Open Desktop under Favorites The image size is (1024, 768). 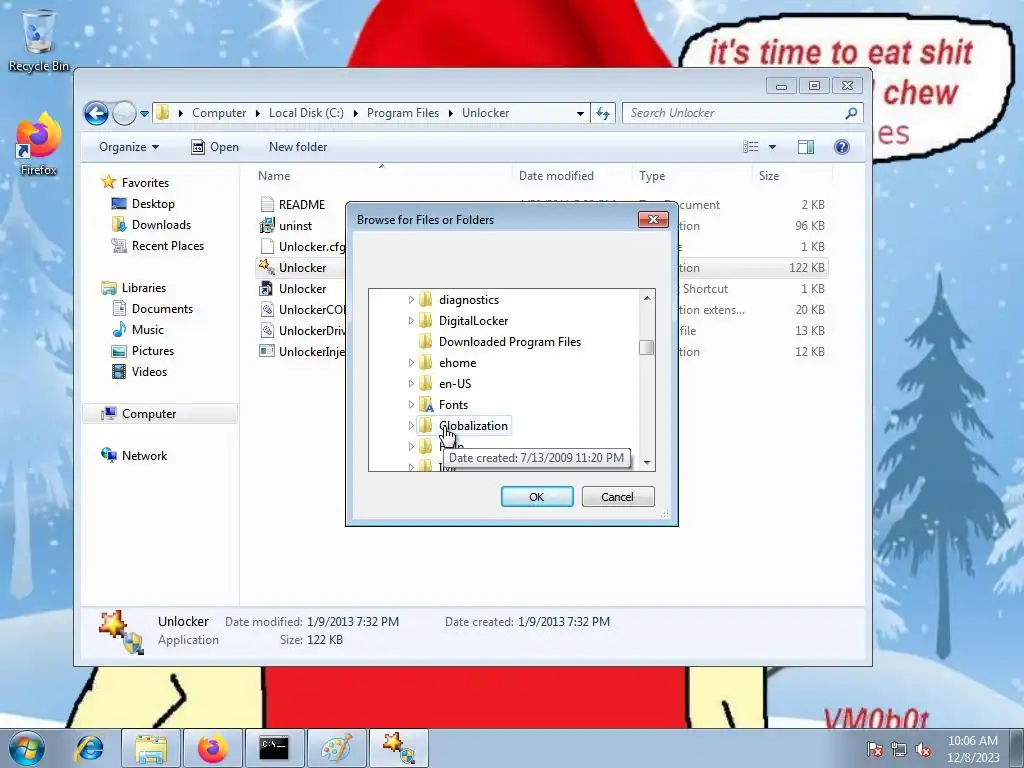143,204
